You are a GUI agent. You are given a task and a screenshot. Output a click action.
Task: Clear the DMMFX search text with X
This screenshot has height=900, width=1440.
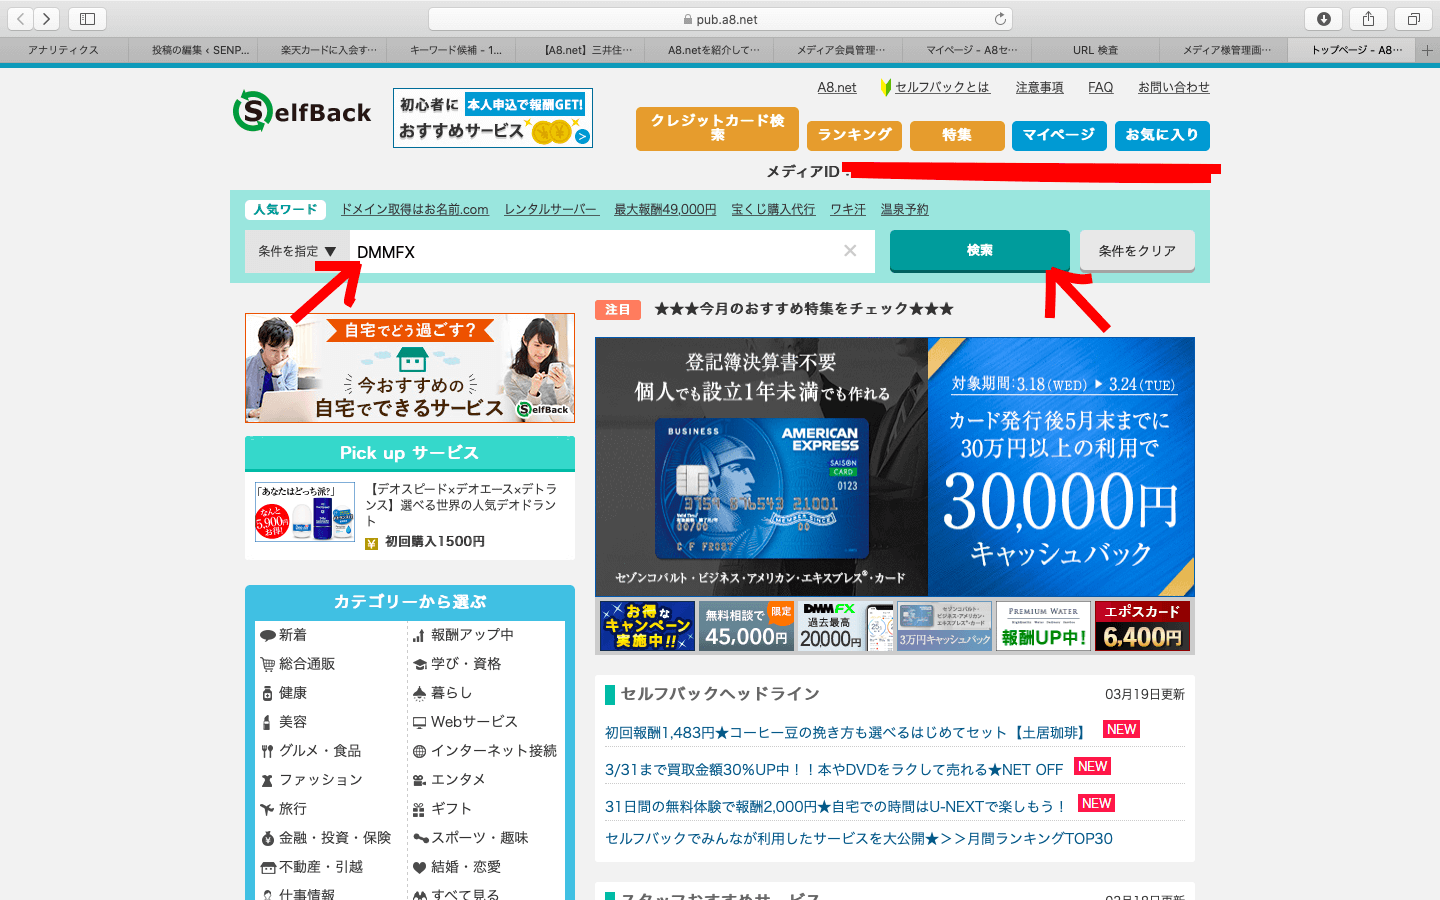tap(850, 251)
